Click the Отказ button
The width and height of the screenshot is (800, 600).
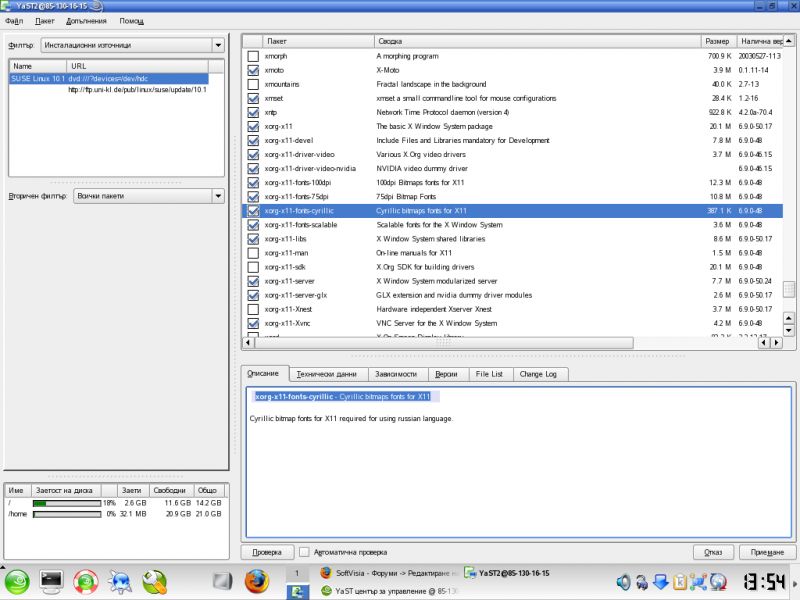[713, 552]
